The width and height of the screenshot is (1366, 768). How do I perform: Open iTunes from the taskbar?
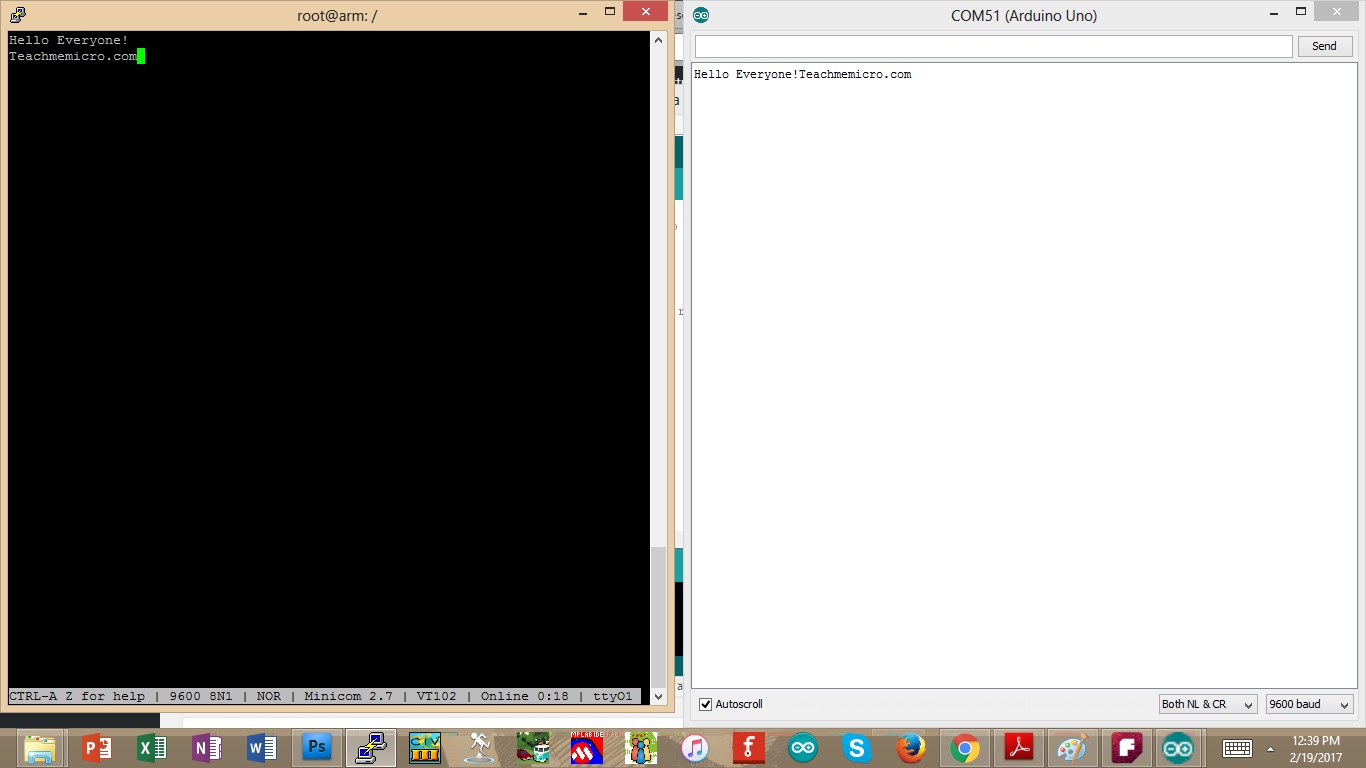tap(695, 748)
